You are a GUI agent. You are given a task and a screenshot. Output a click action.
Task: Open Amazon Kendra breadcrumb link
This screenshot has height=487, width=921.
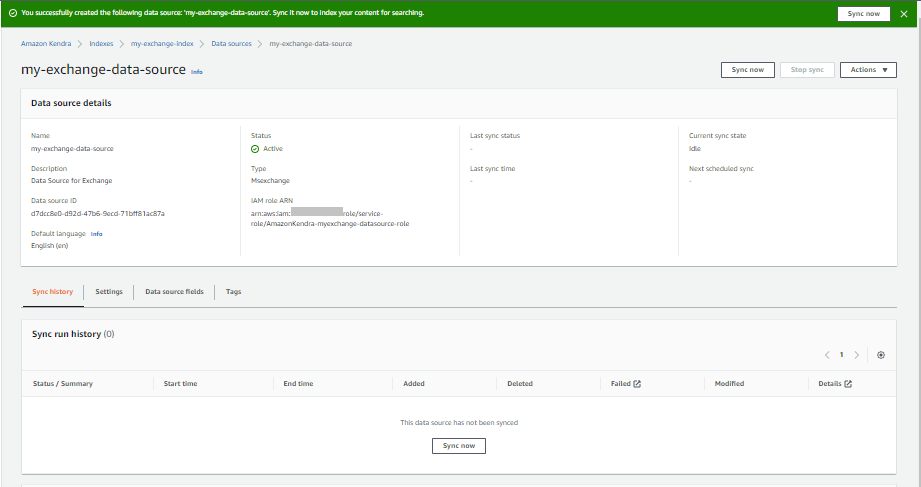pos(46,44)
